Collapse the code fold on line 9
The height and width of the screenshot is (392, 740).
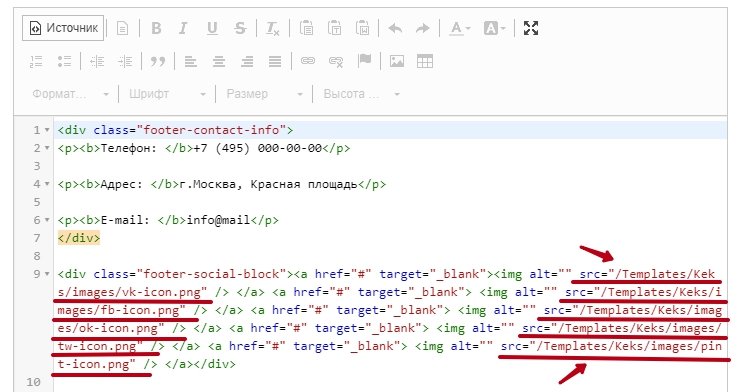47,274
